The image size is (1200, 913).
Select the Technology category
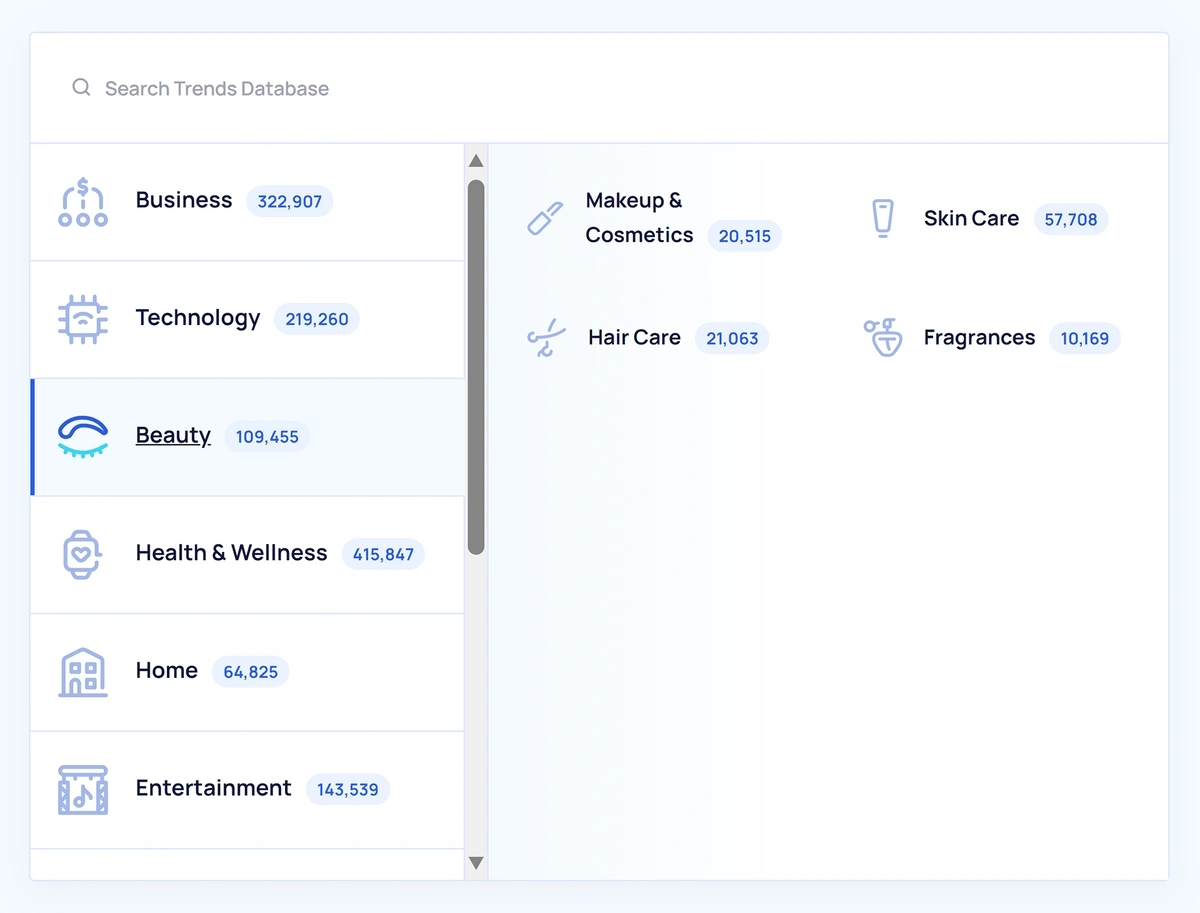(x=247, y=319)
